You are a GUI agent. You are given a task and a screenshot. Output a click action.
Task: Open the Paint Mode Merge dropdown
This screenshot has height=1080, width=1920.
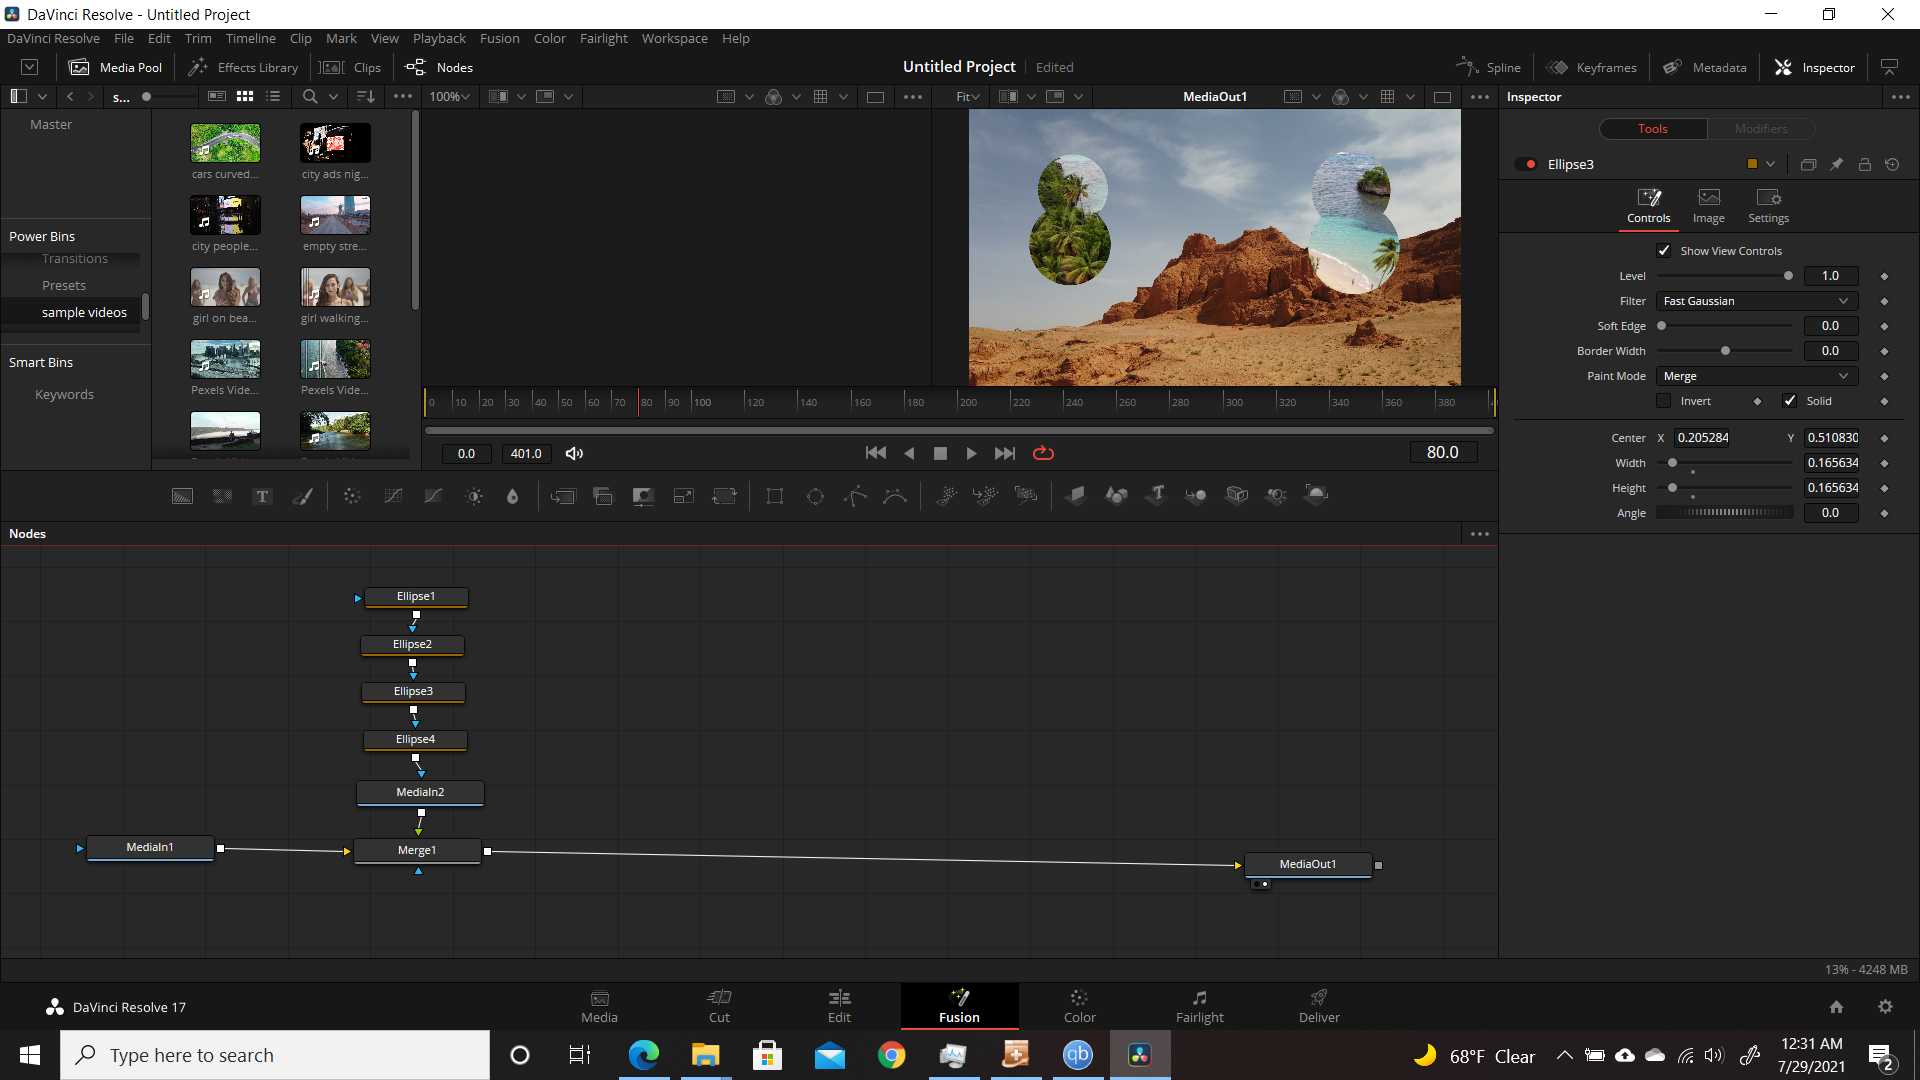pyautogui.click(x=1757, y=376)
